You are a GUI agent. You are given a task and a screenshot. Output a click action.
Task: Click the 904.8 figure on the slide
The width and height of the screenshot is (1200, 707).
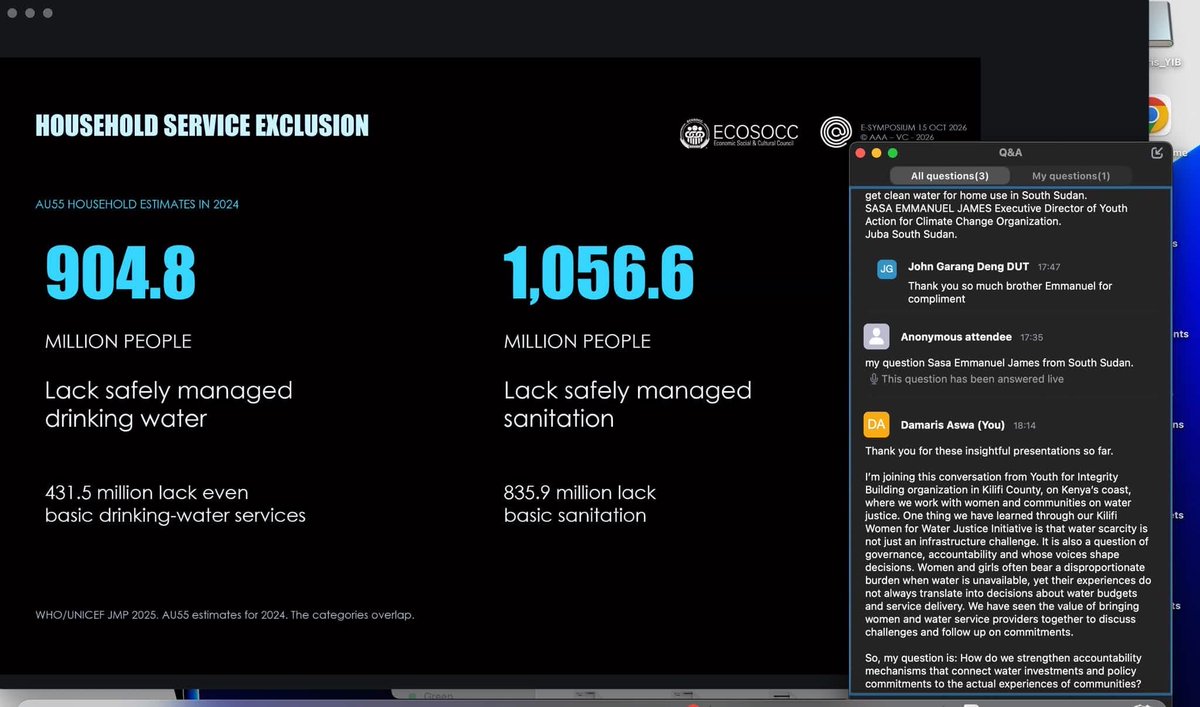click(x=120, y=273)
